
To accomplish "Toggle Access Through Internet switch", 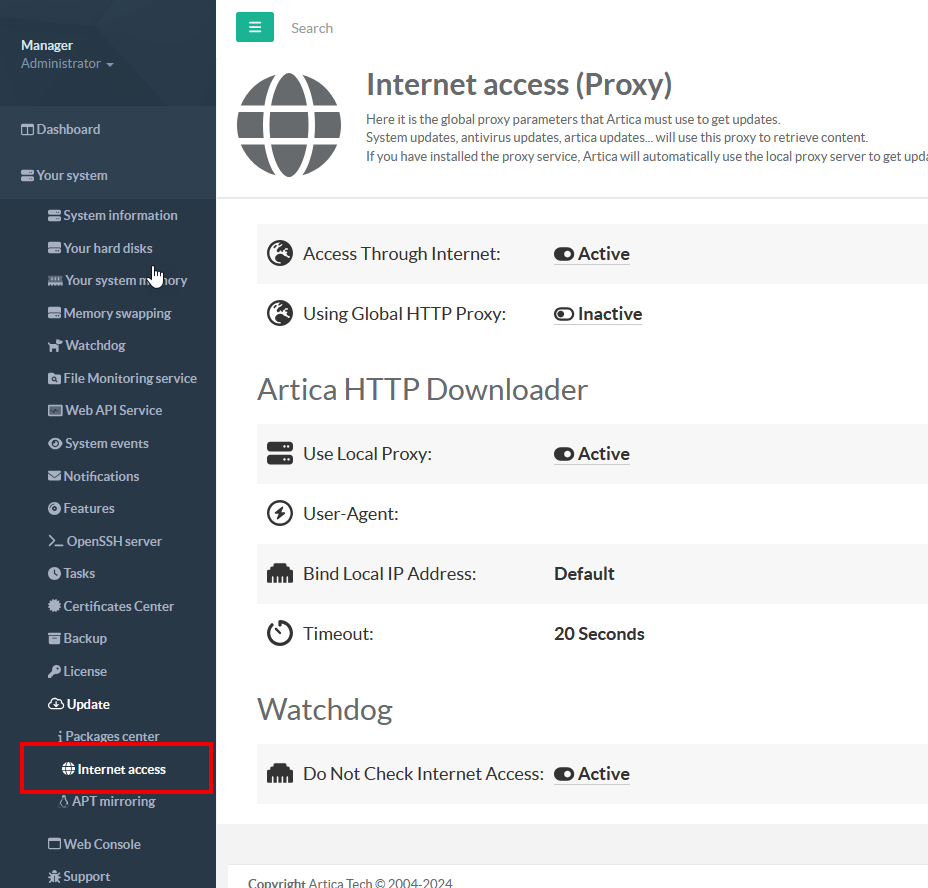I will point(564,255).
